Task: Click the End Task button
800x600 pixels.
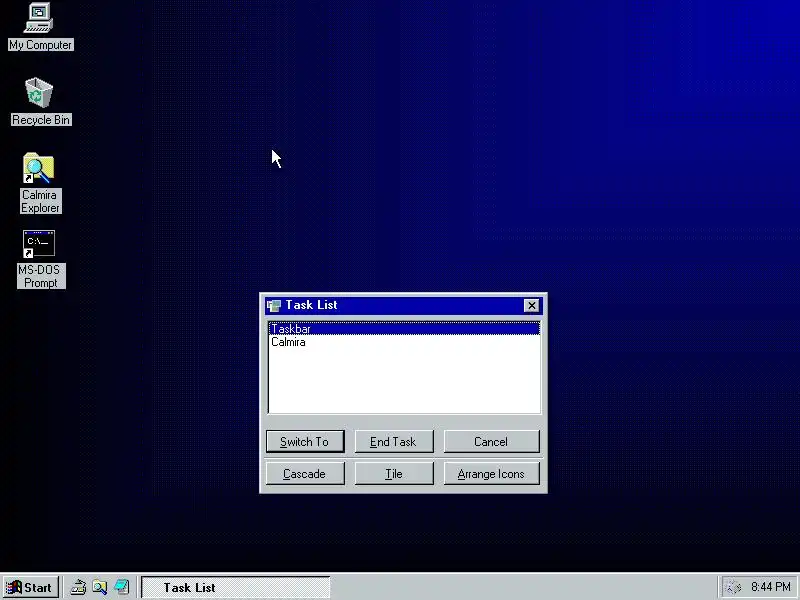Action: [394, 442]
